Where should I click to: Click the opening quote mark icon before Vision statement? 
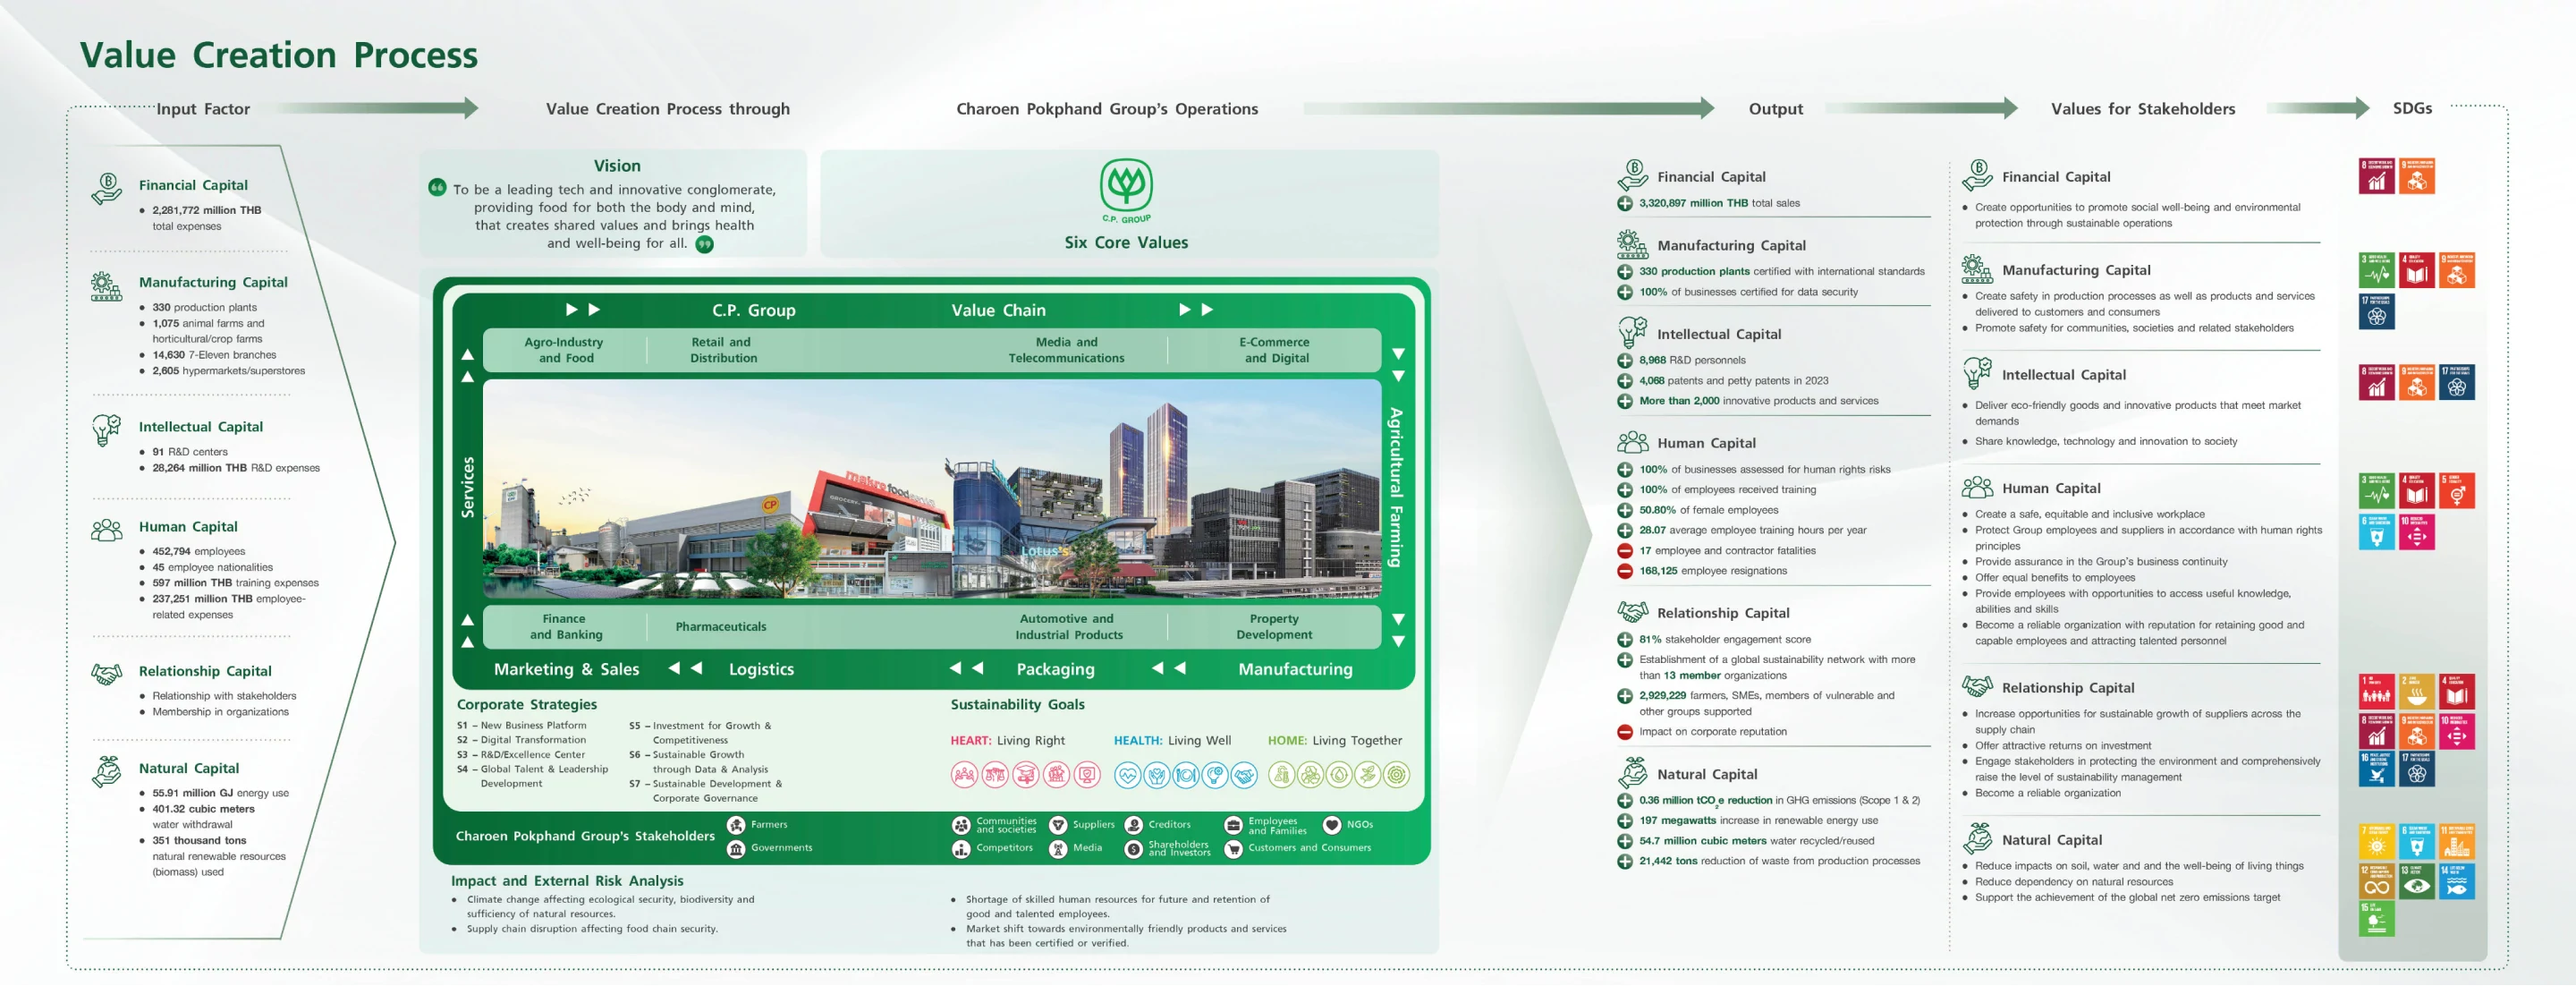click(437, 187)
